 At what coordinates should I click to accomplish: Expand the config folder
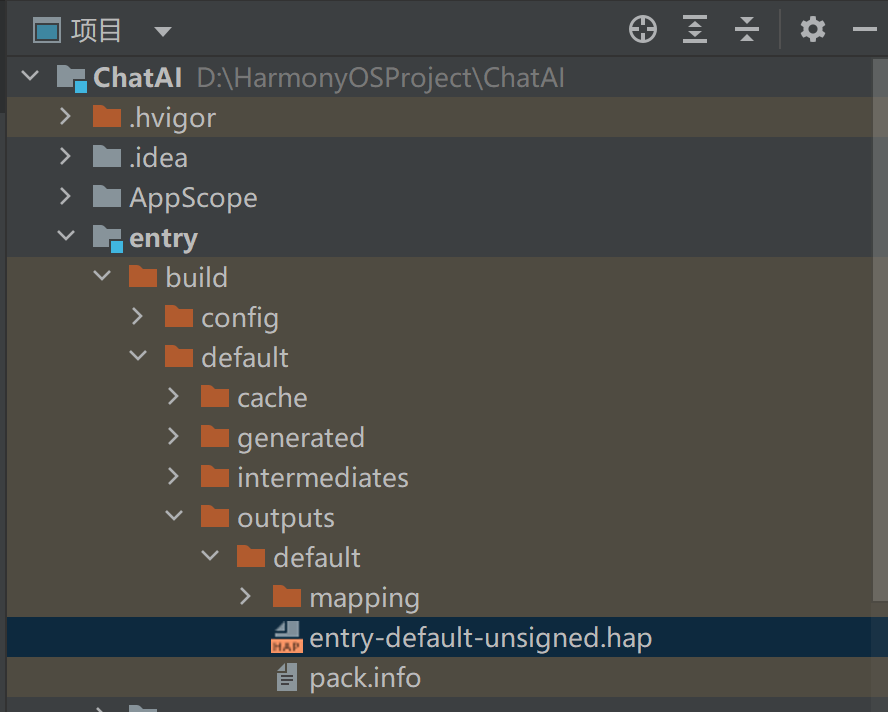138,317
